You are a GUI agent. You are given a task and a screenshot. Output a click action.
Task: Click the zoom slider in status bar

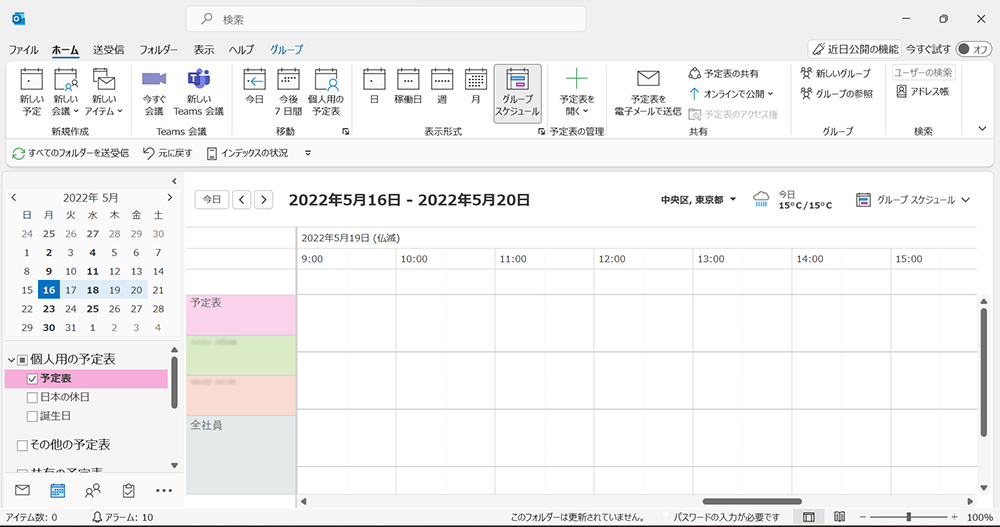point(908,517)
